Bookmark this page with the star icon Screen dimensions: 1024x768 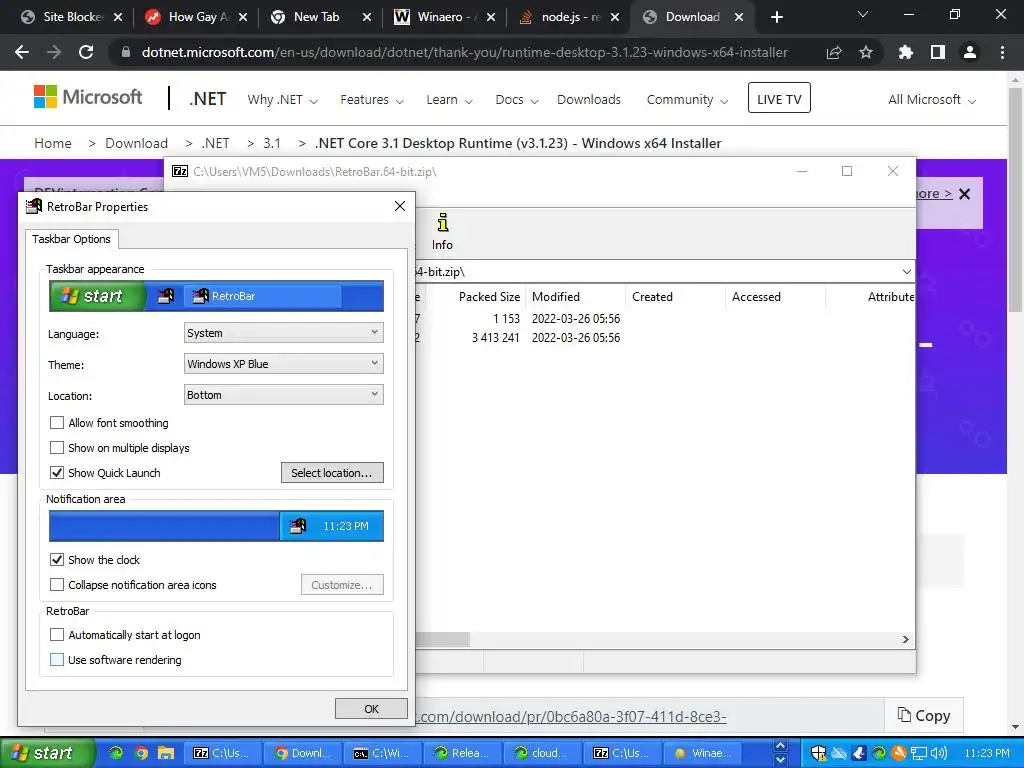[x=866, y=52]
